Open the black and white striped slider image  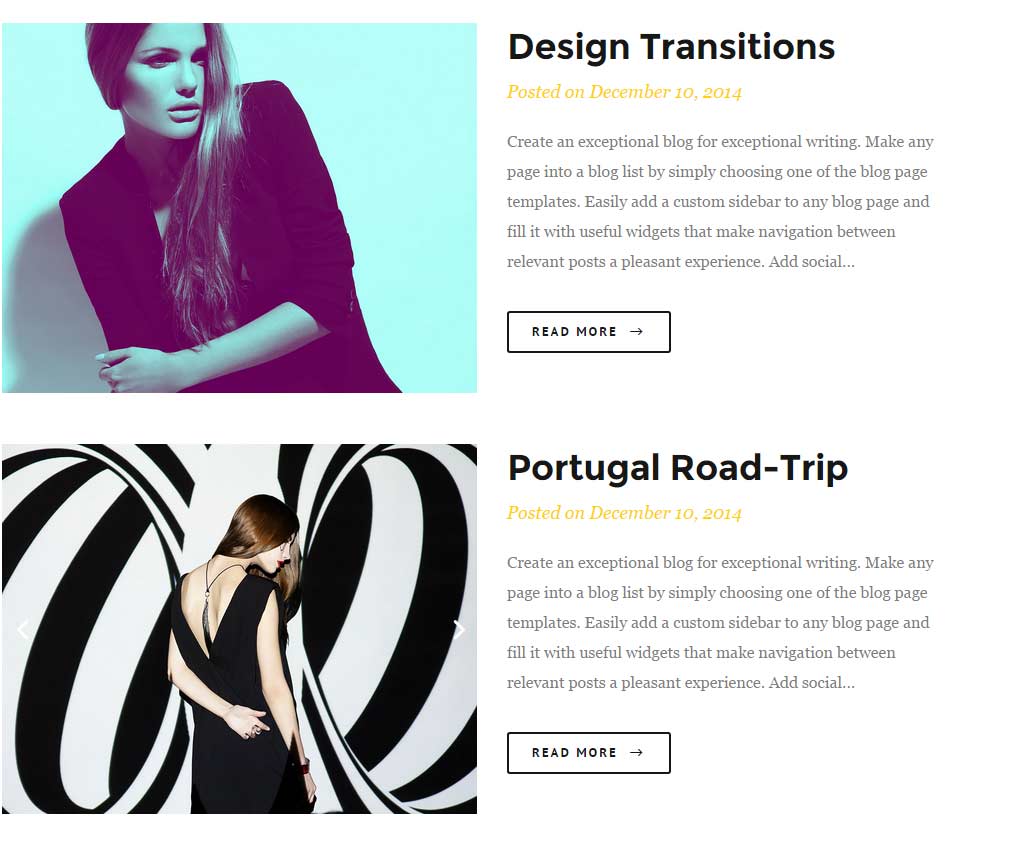(x=239, y=629)
